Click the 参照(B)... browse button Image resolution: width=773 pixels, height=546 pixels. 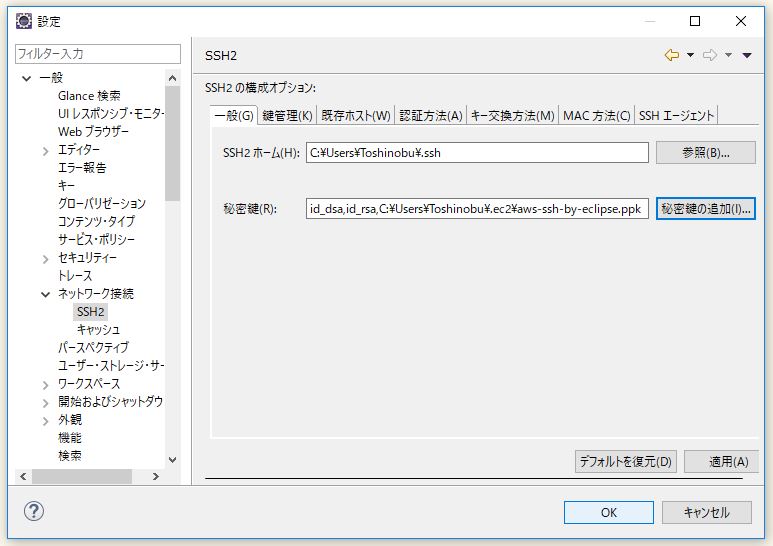(705, 153)
